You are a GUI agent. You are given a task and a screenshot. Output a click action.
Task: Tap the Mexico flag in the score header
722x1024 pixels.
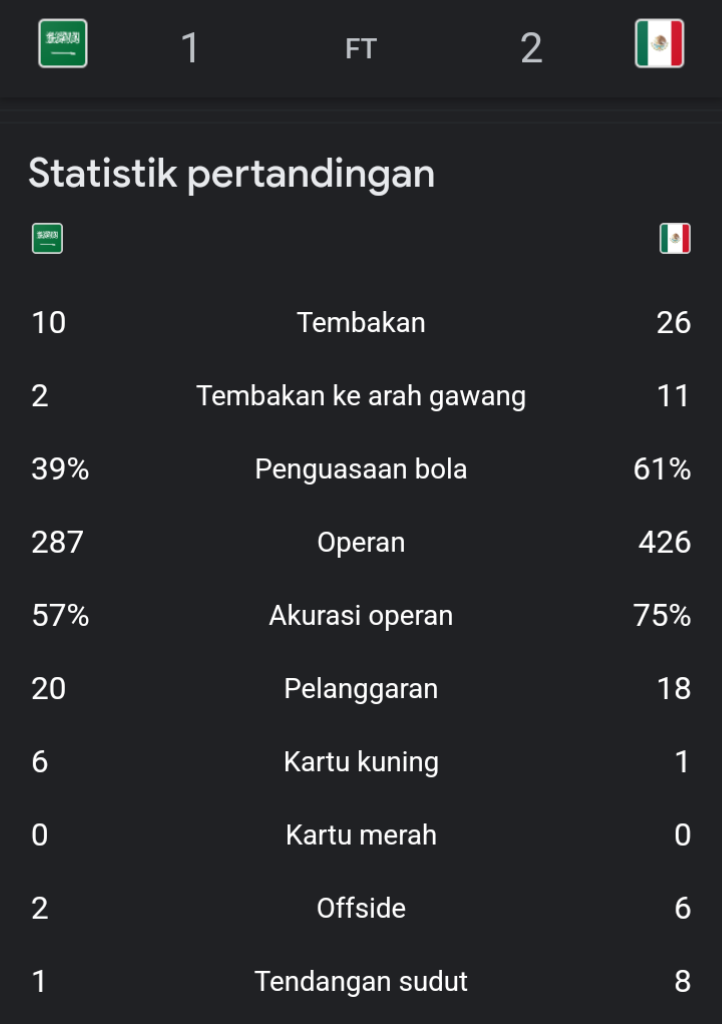coord(659,44)
